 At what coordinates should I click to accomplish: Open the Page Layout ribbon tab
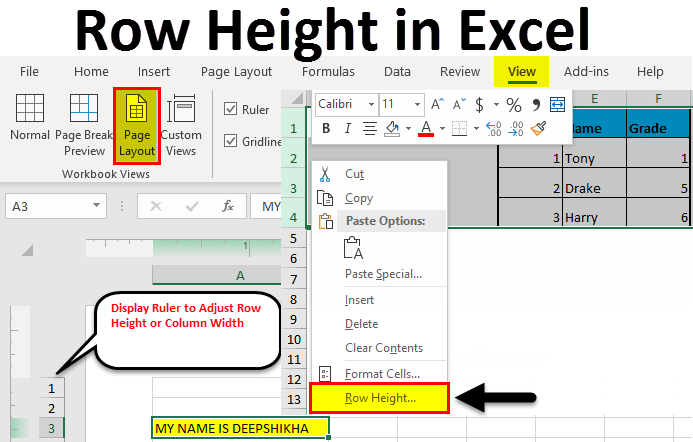click(x=236, y=72)
